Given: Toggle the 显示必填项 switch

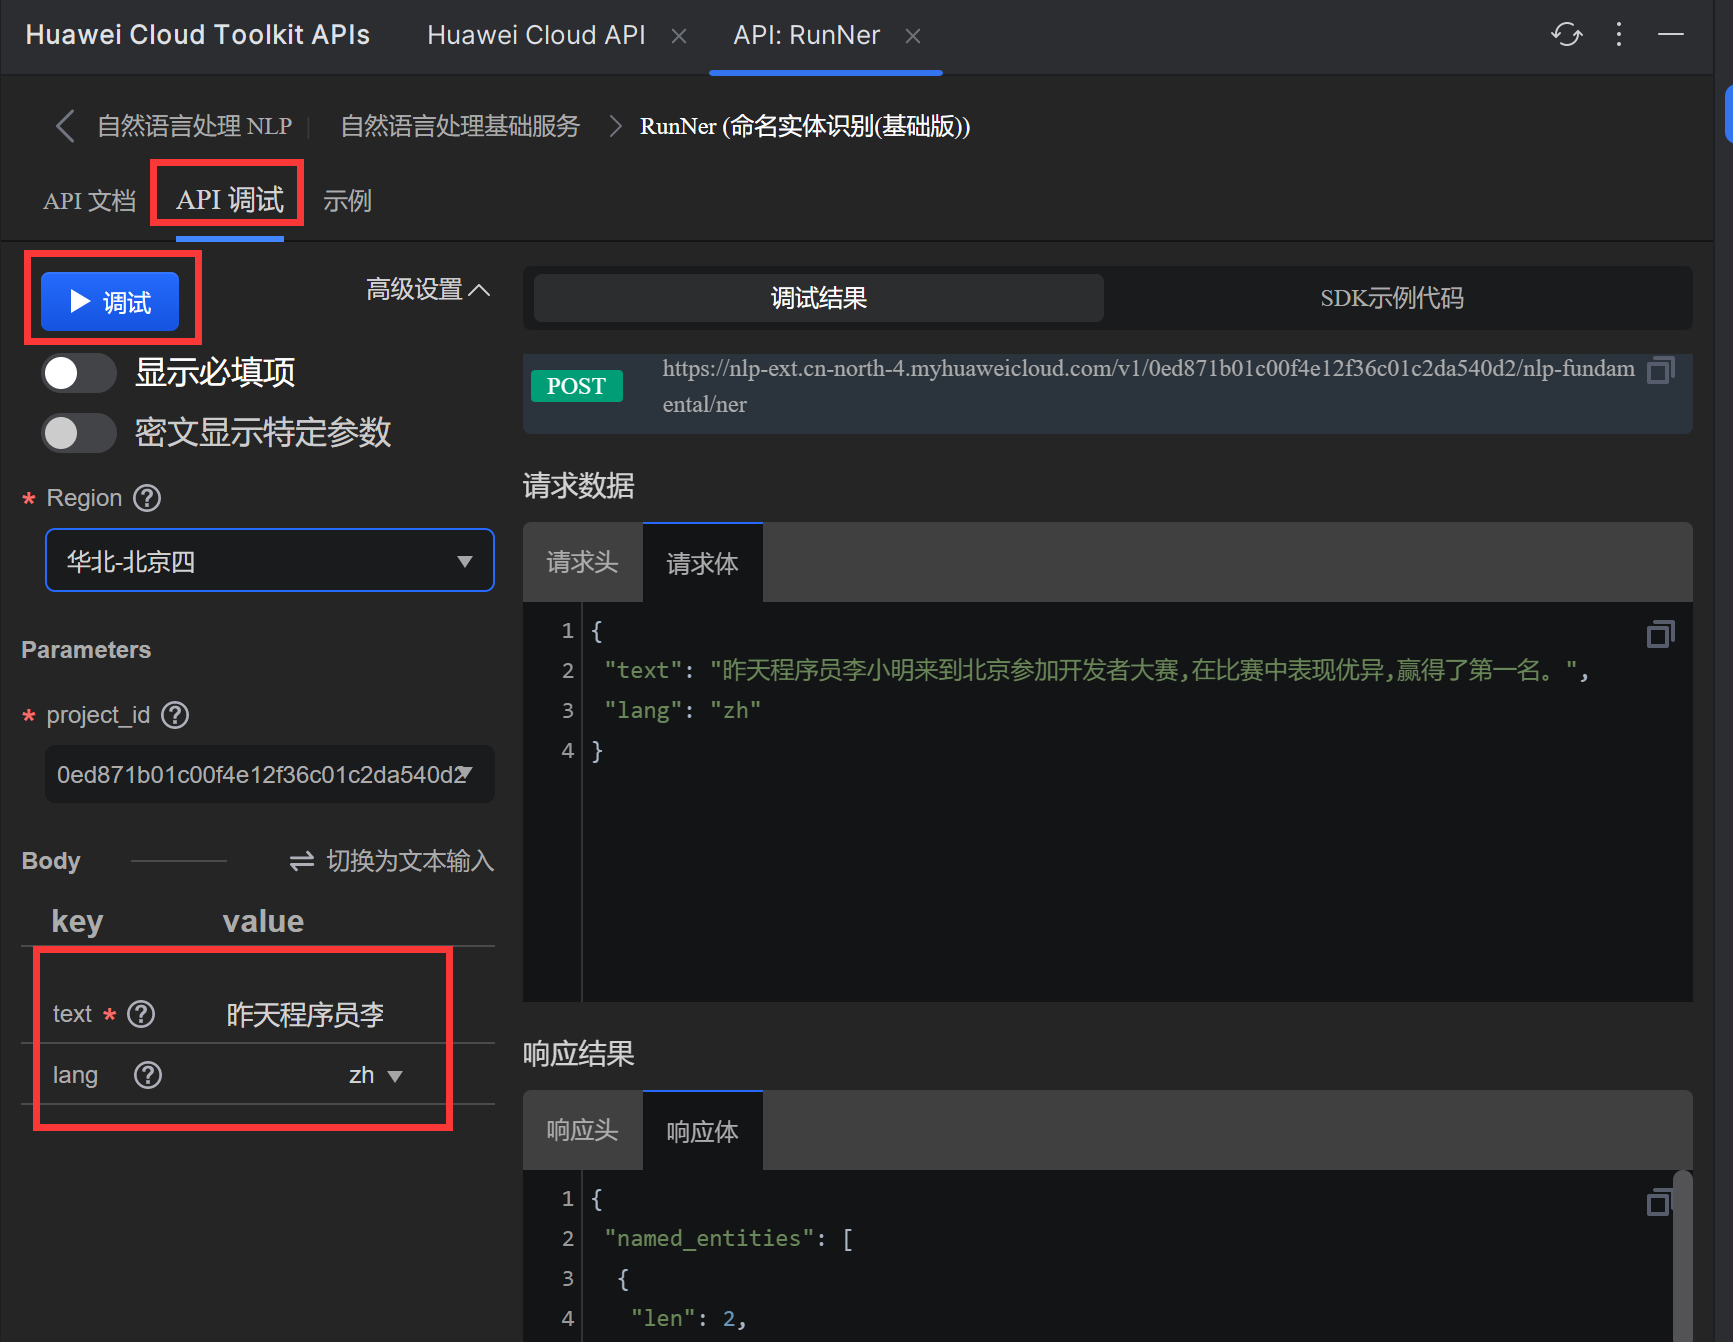Looking at the screenshot, I should point(79,373).
